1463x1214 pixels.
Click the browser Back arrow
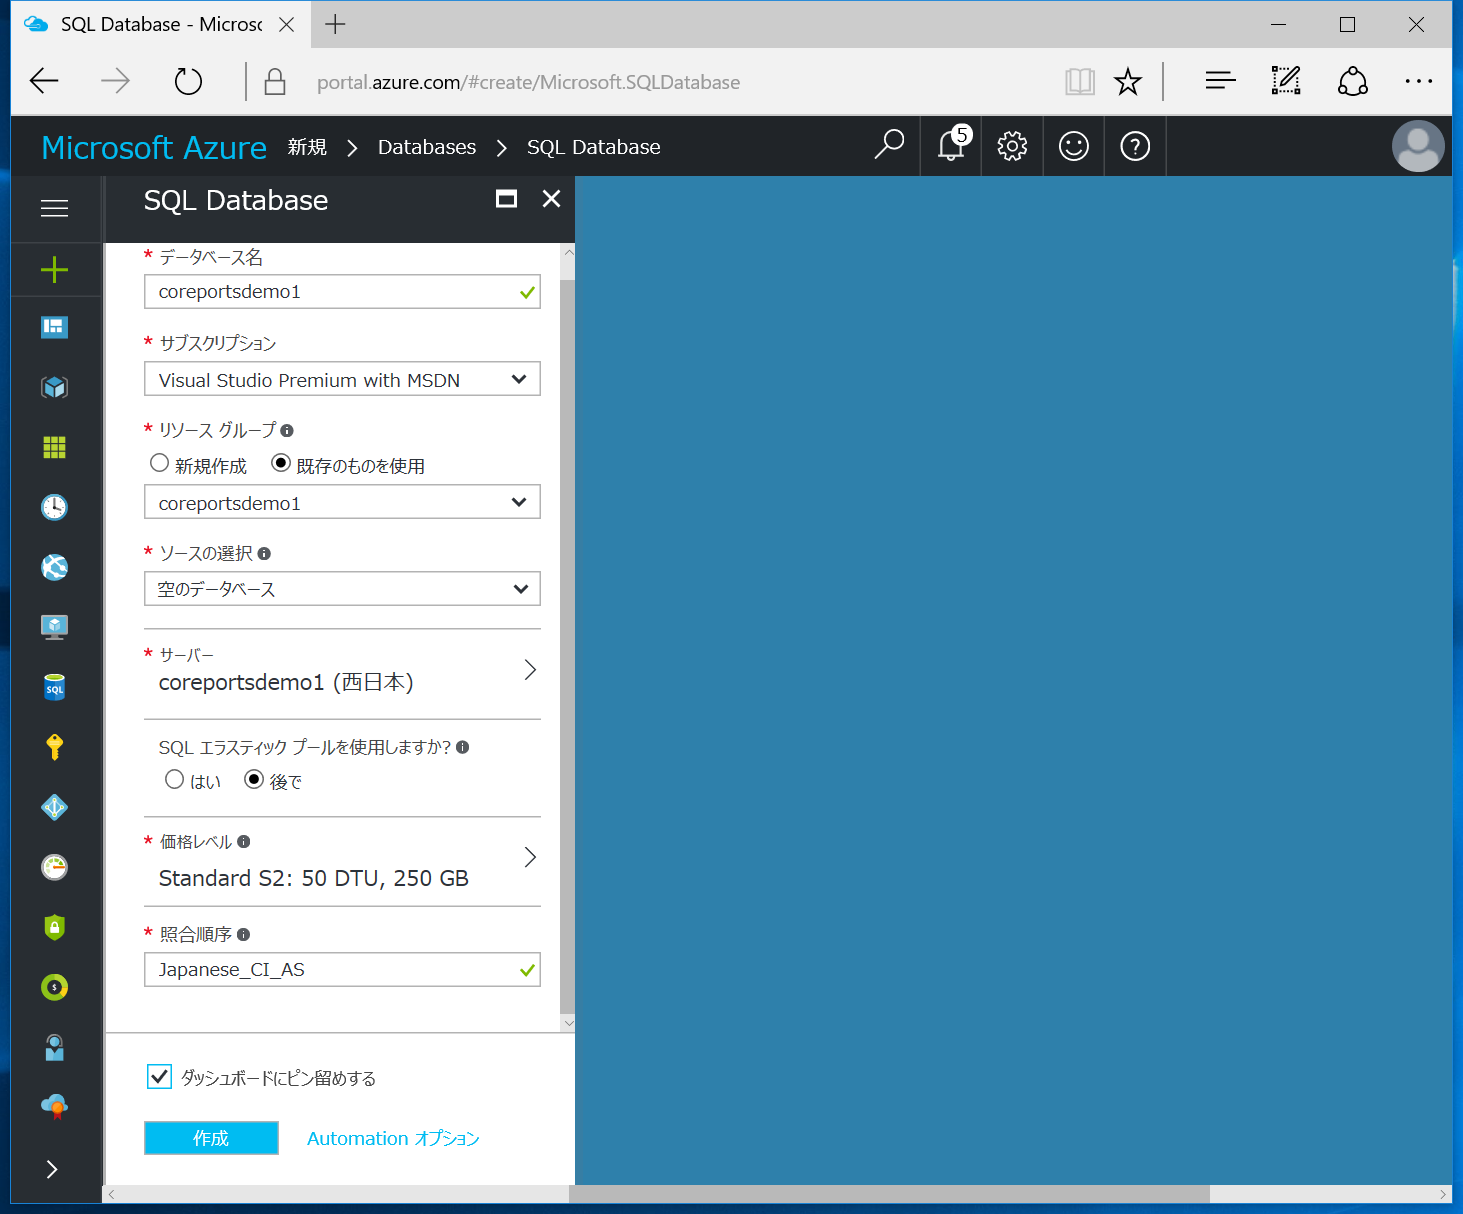(x=45, y=81)
